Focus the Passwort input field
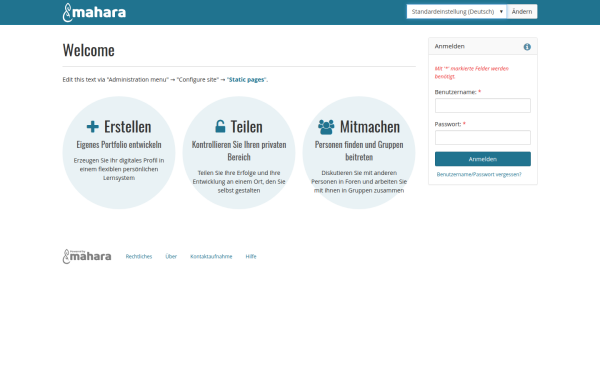Viewport: 600px width, 375px height. pyautogui.click(x=483, y=138)
